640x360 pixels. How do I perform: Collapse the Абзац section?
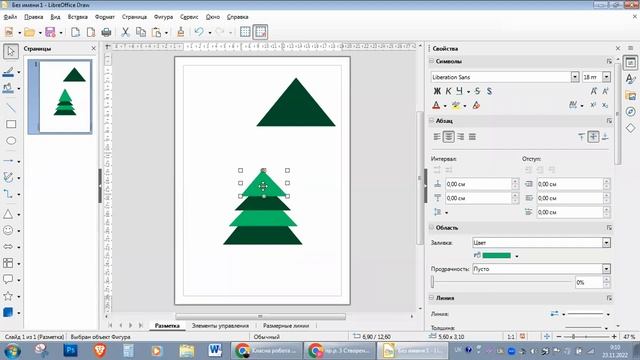431,120
